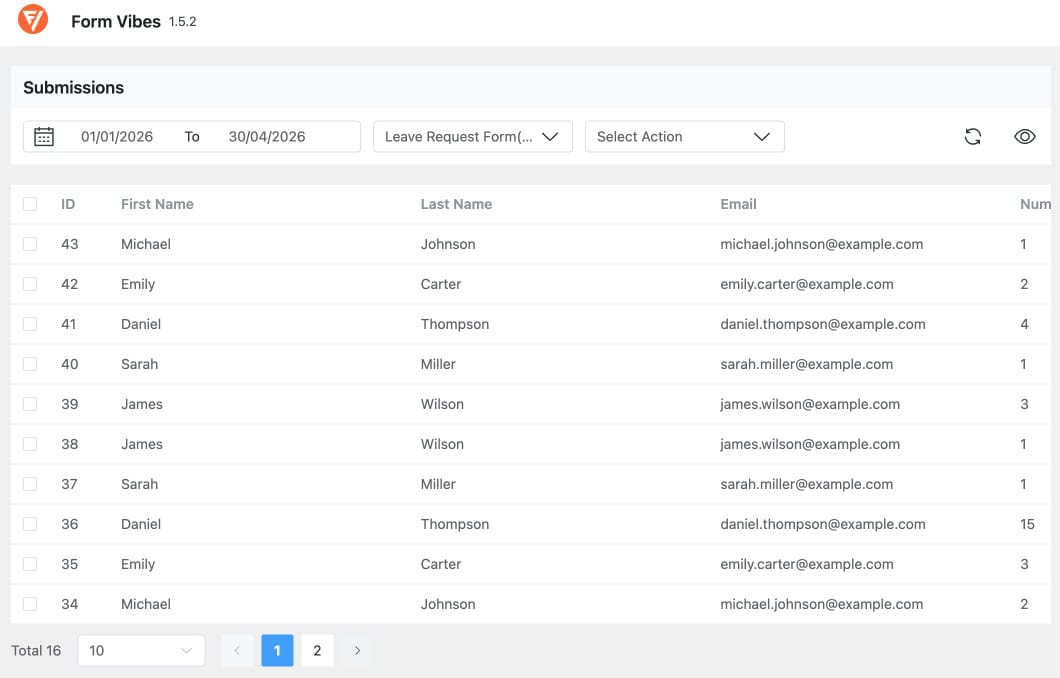Viewport: 1060px width, 678px height.
Task: Click email emily.carter@example.com in row 42
Action: click(806, 284)
